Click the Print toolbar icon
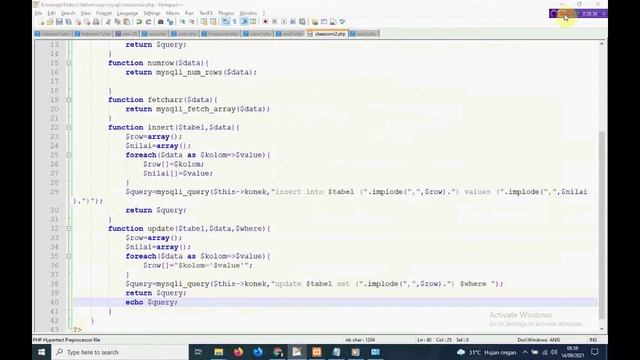The width and height of the screenshot is (640, 360). tap(96, 22)
